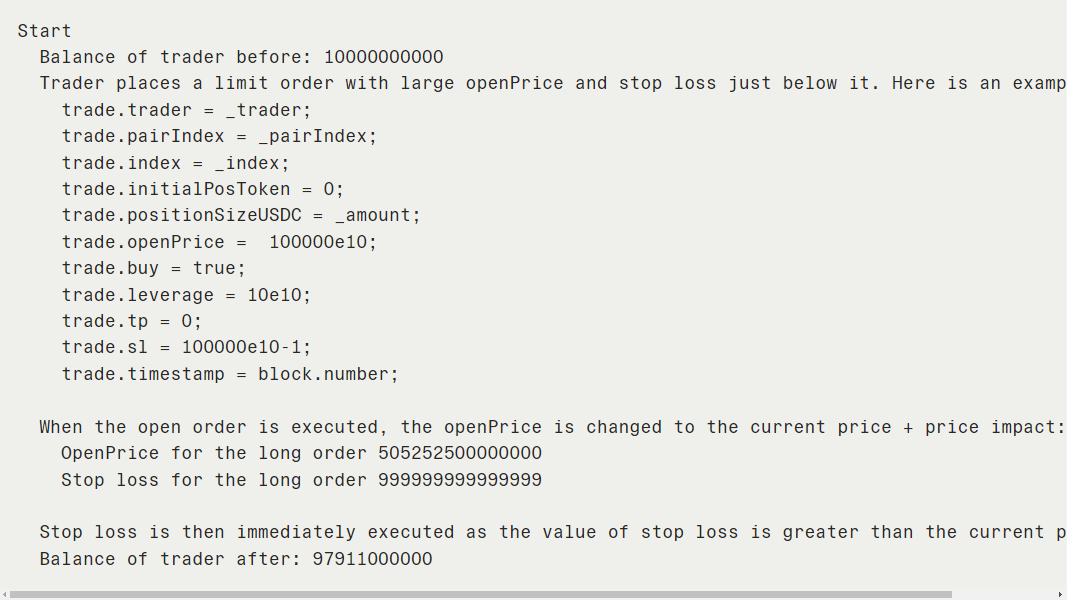Click the horizontal scrollbar thumb
This screenshot has height=600, width=1067.
pyautogui.click(x=480, y=595)
